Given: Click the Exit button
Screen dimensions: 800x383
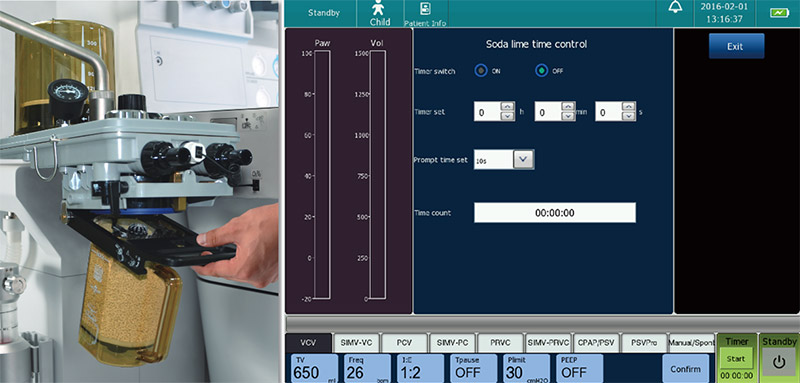Looking at the screenshot, I should [x=736, y=46].
